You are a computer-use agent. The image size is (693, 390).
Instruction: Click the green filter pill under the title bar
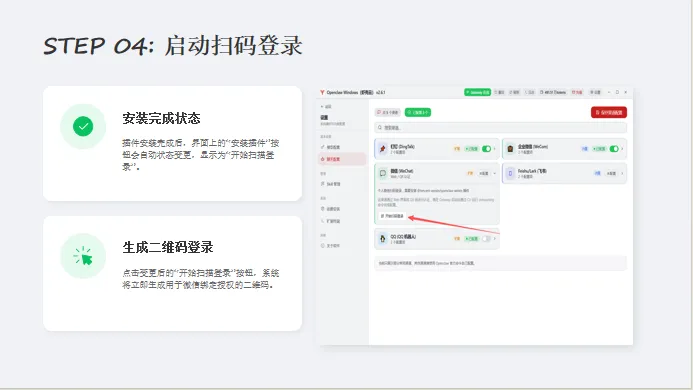pyautogui.click(x=418, y=112)
